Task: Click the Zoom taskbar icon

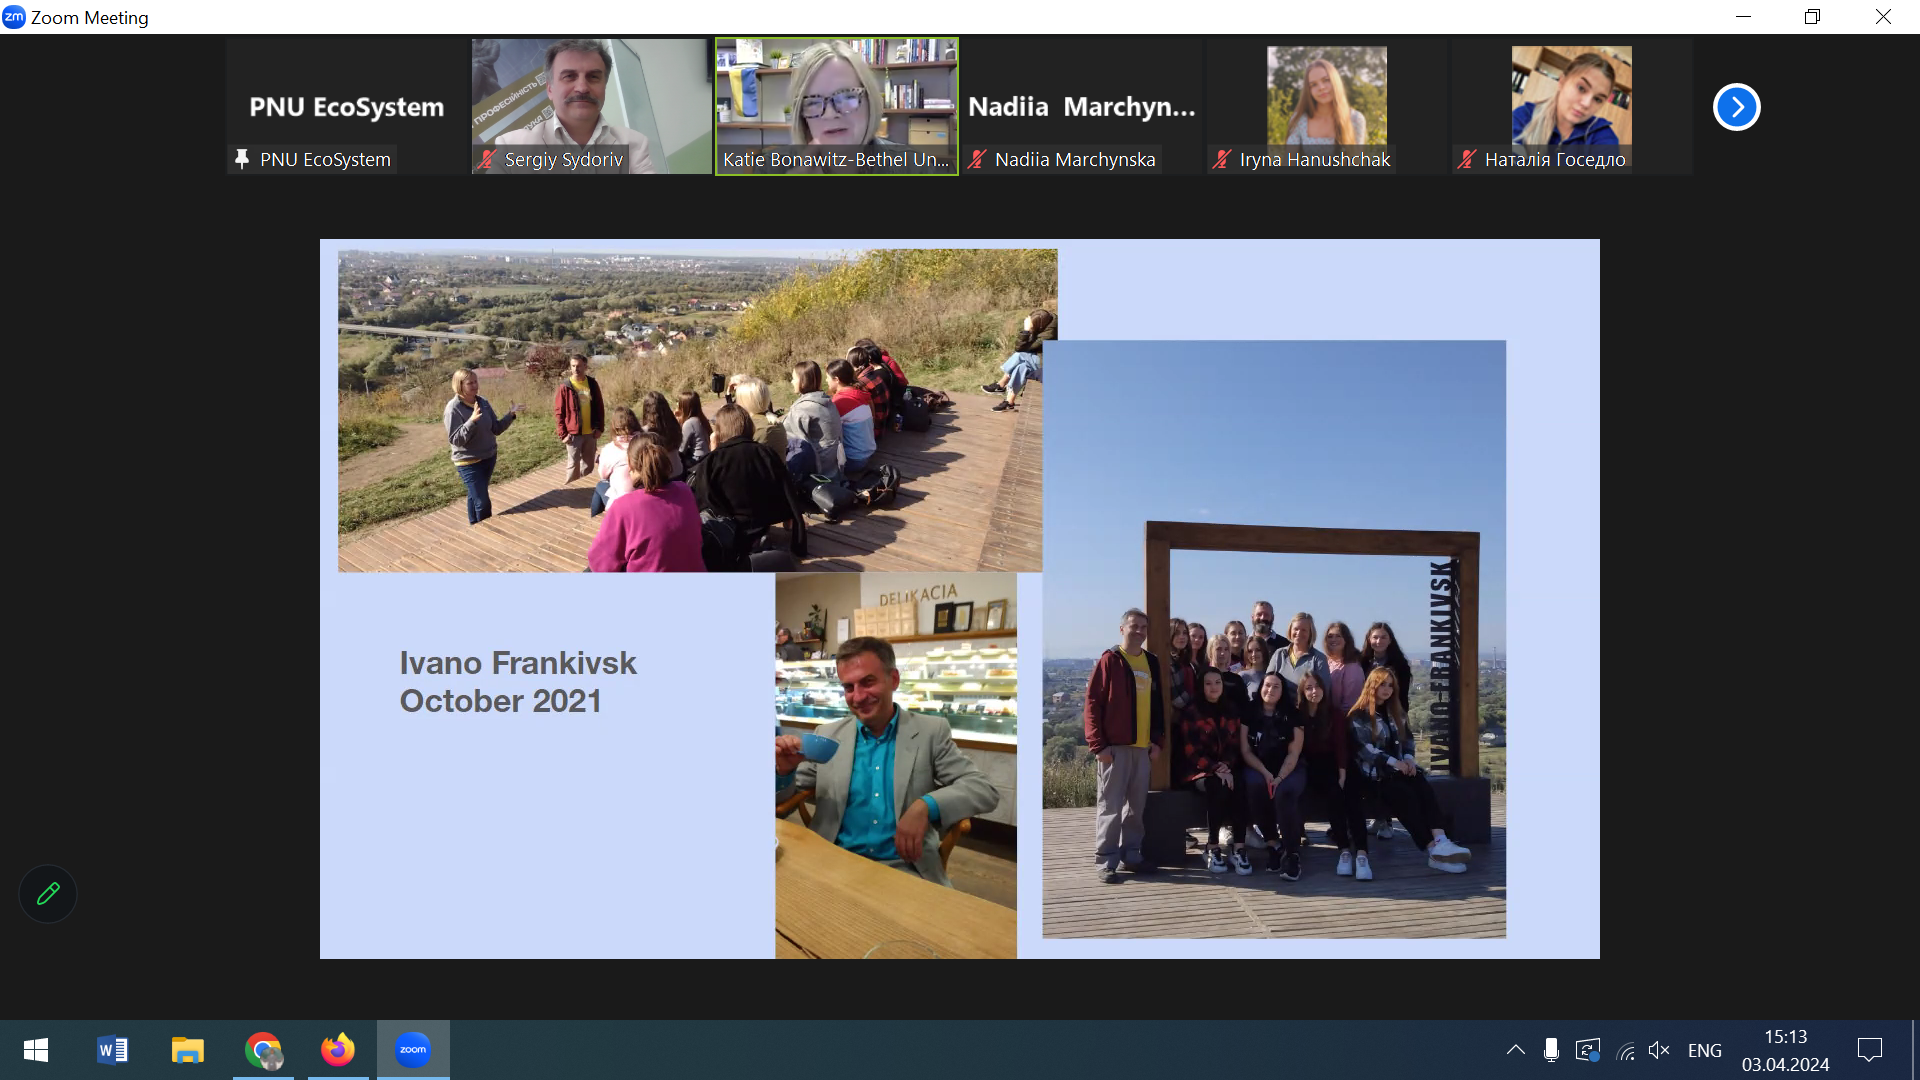Action: click(413, 1050)
